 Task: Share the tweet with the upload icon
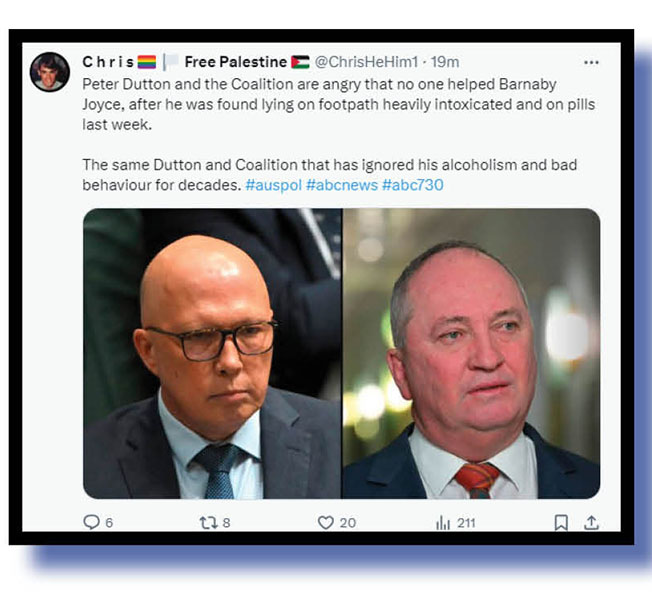coord(591,523)
